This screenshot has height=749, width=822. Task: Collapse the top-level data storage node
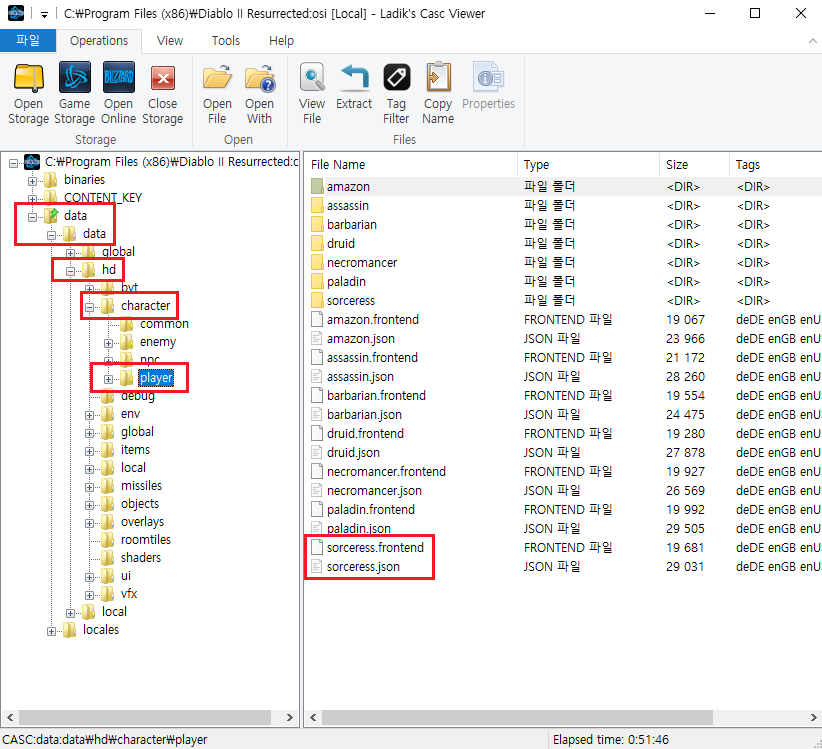click(33, 216)
